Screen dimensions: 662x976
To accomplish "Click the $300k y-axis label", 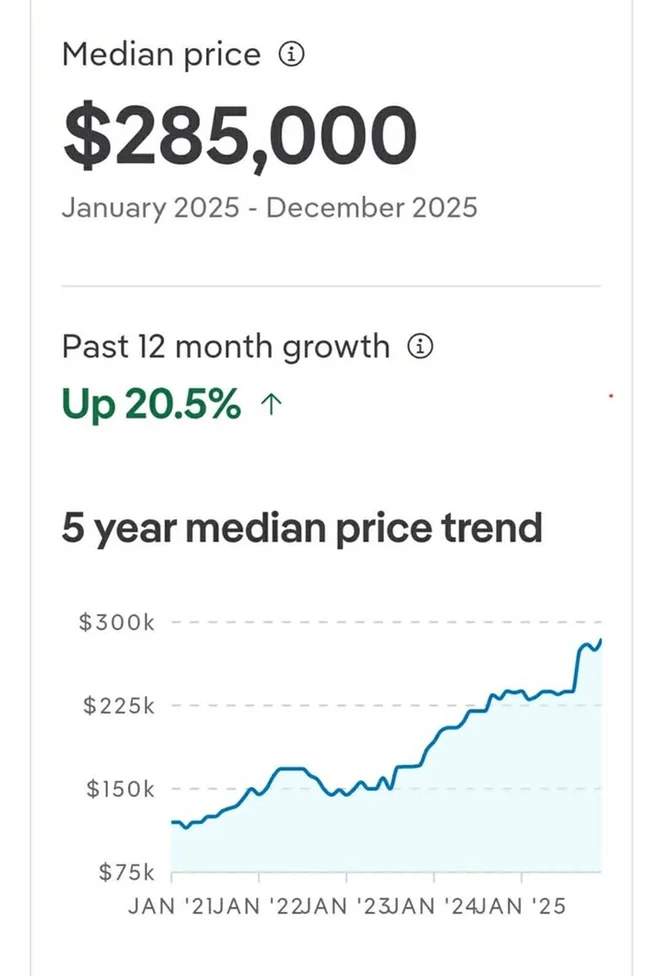I will [117, 623].
